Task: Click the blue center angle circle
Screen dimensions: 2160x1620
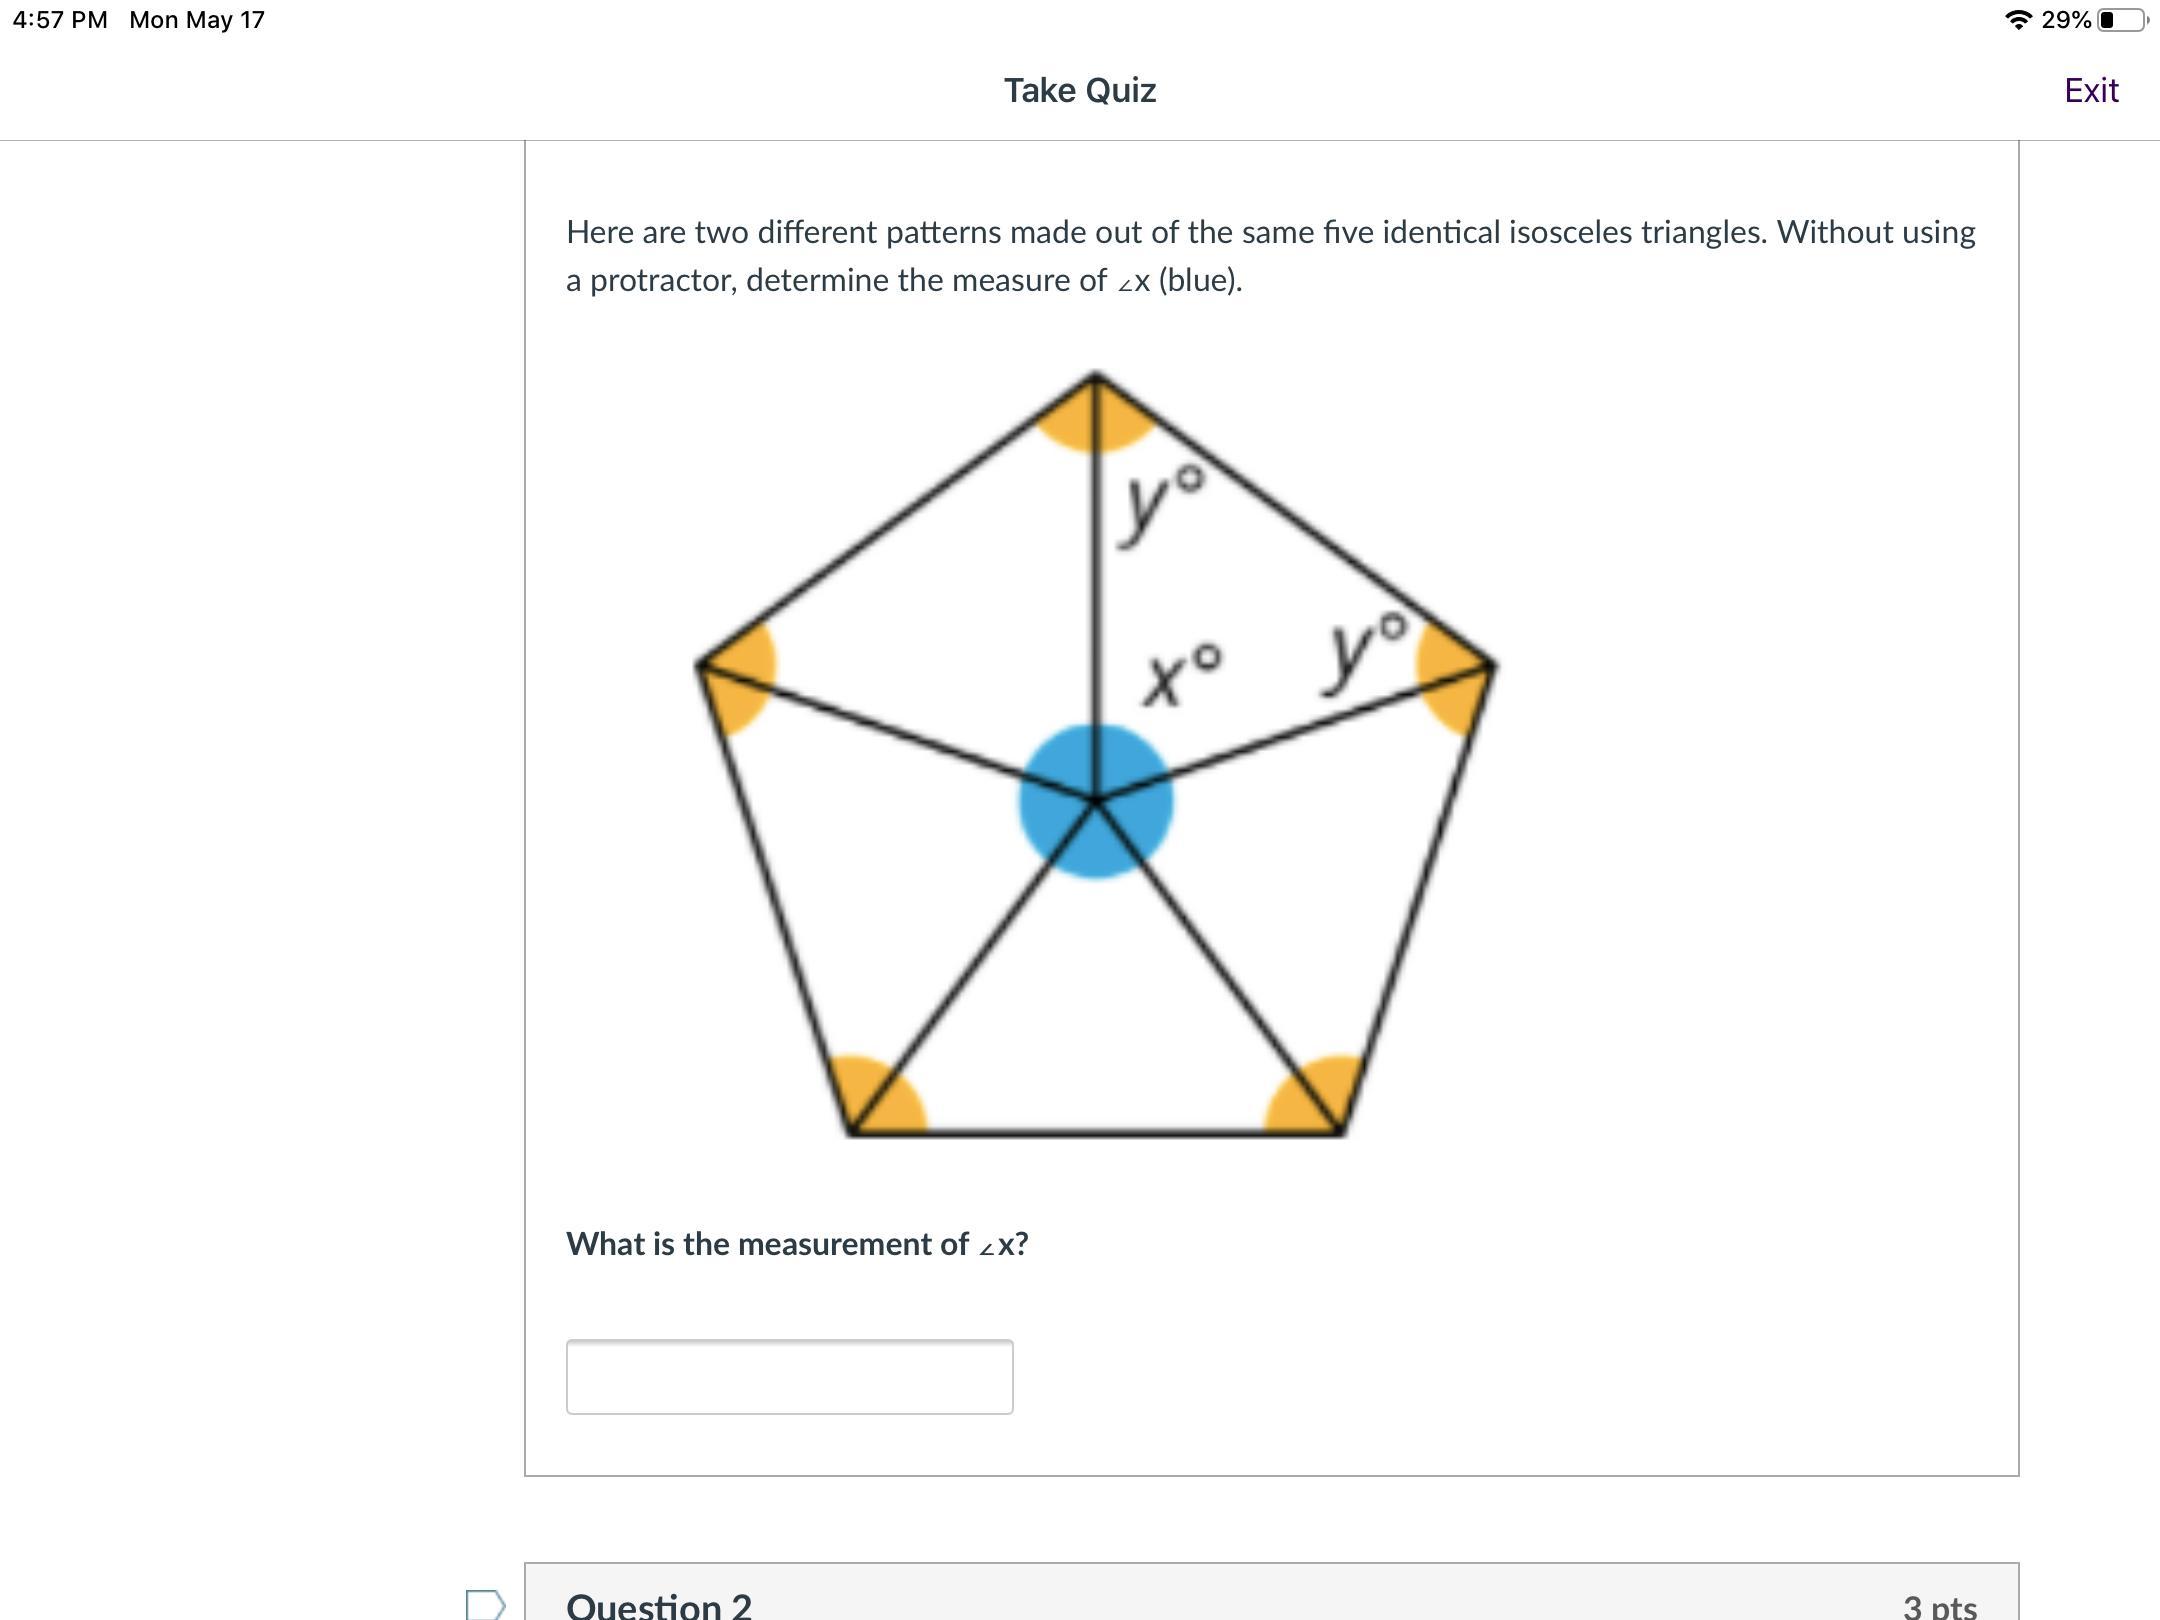Action: [x=1096, y=801]
